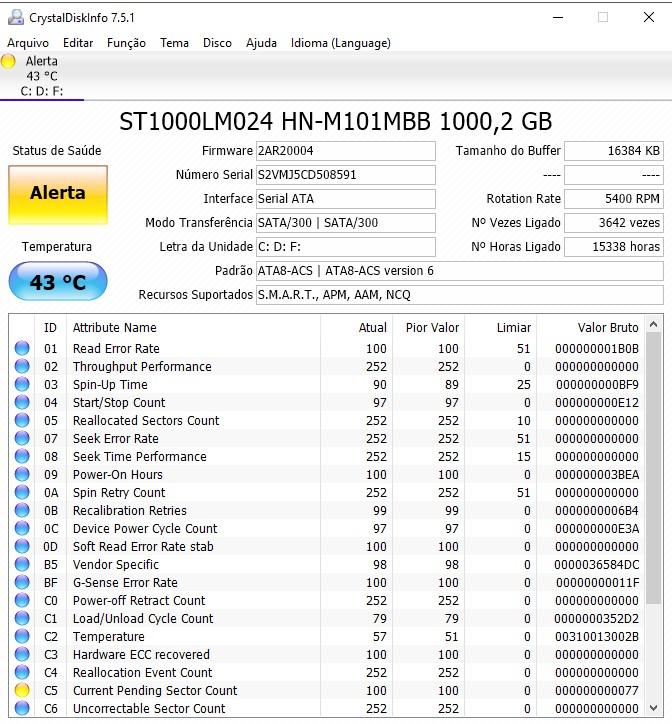Click blue status icon for Seek Time Performance
Viewport: 672px width, 724px height.
(x=22, y=457)
